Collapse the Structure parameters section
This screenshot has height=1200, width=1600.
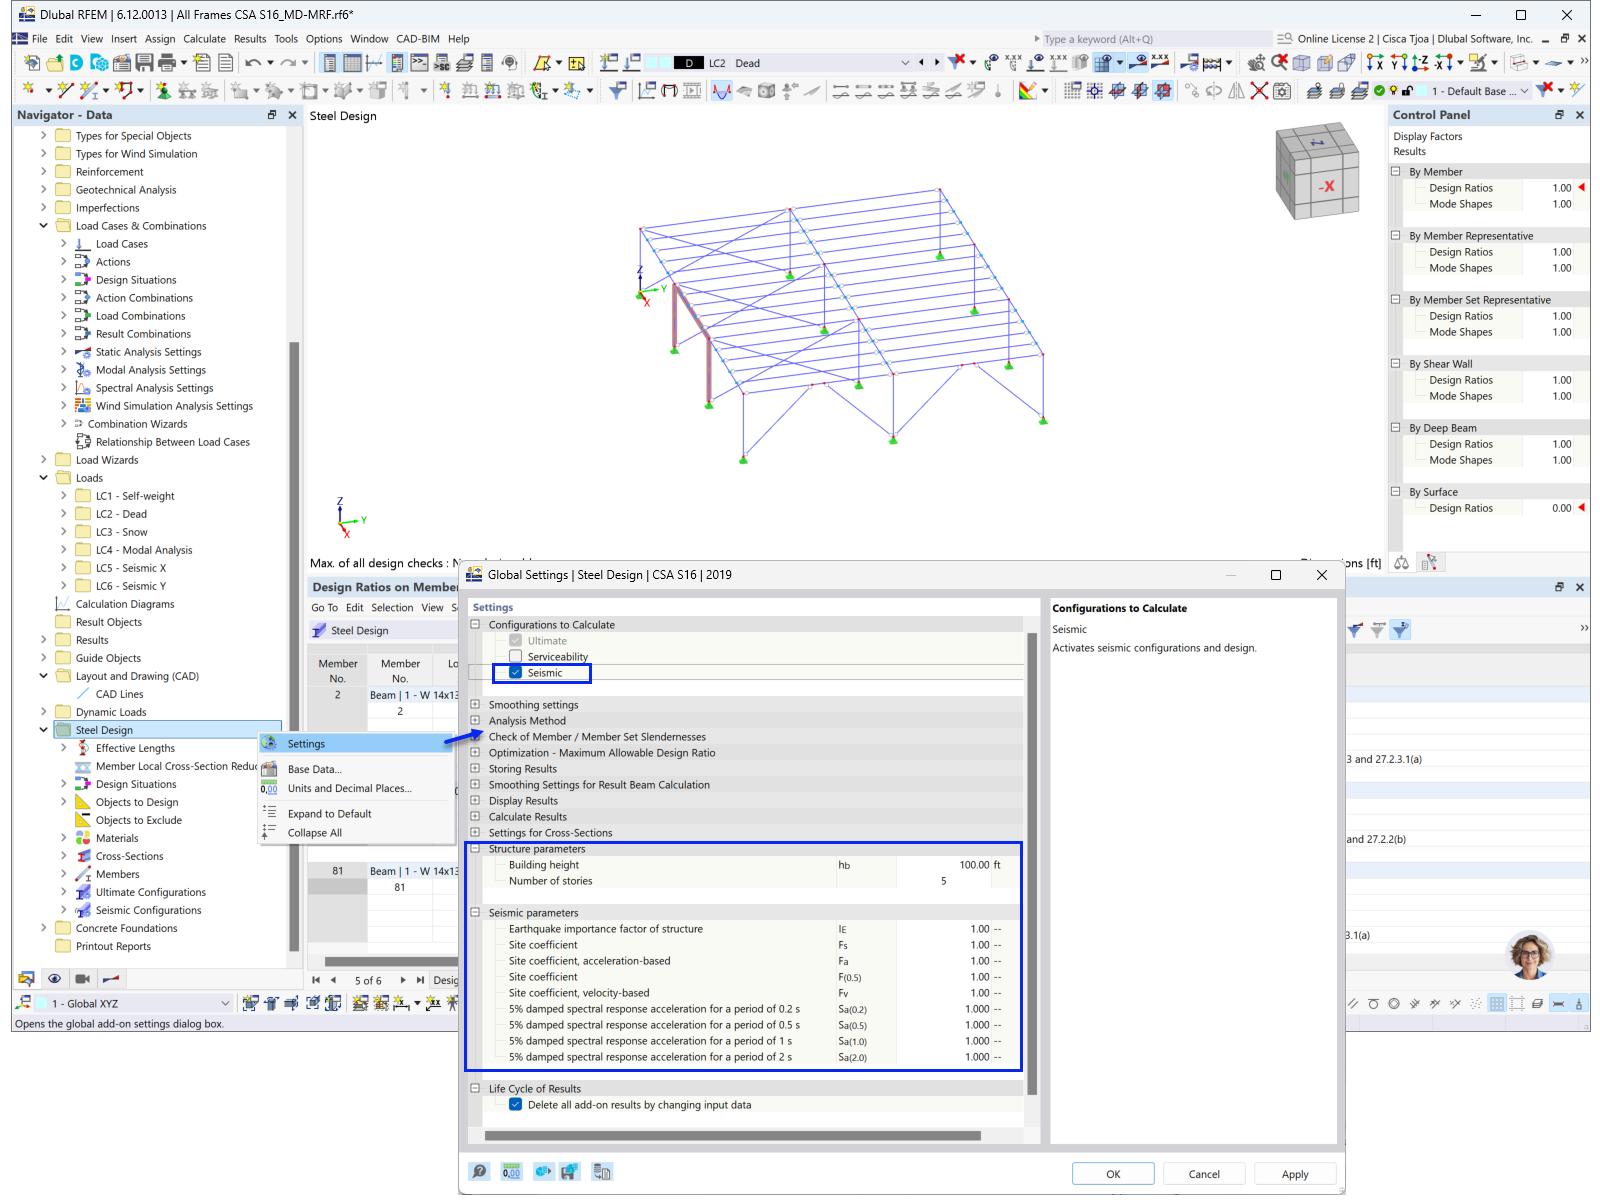click(x=476, y=849)
